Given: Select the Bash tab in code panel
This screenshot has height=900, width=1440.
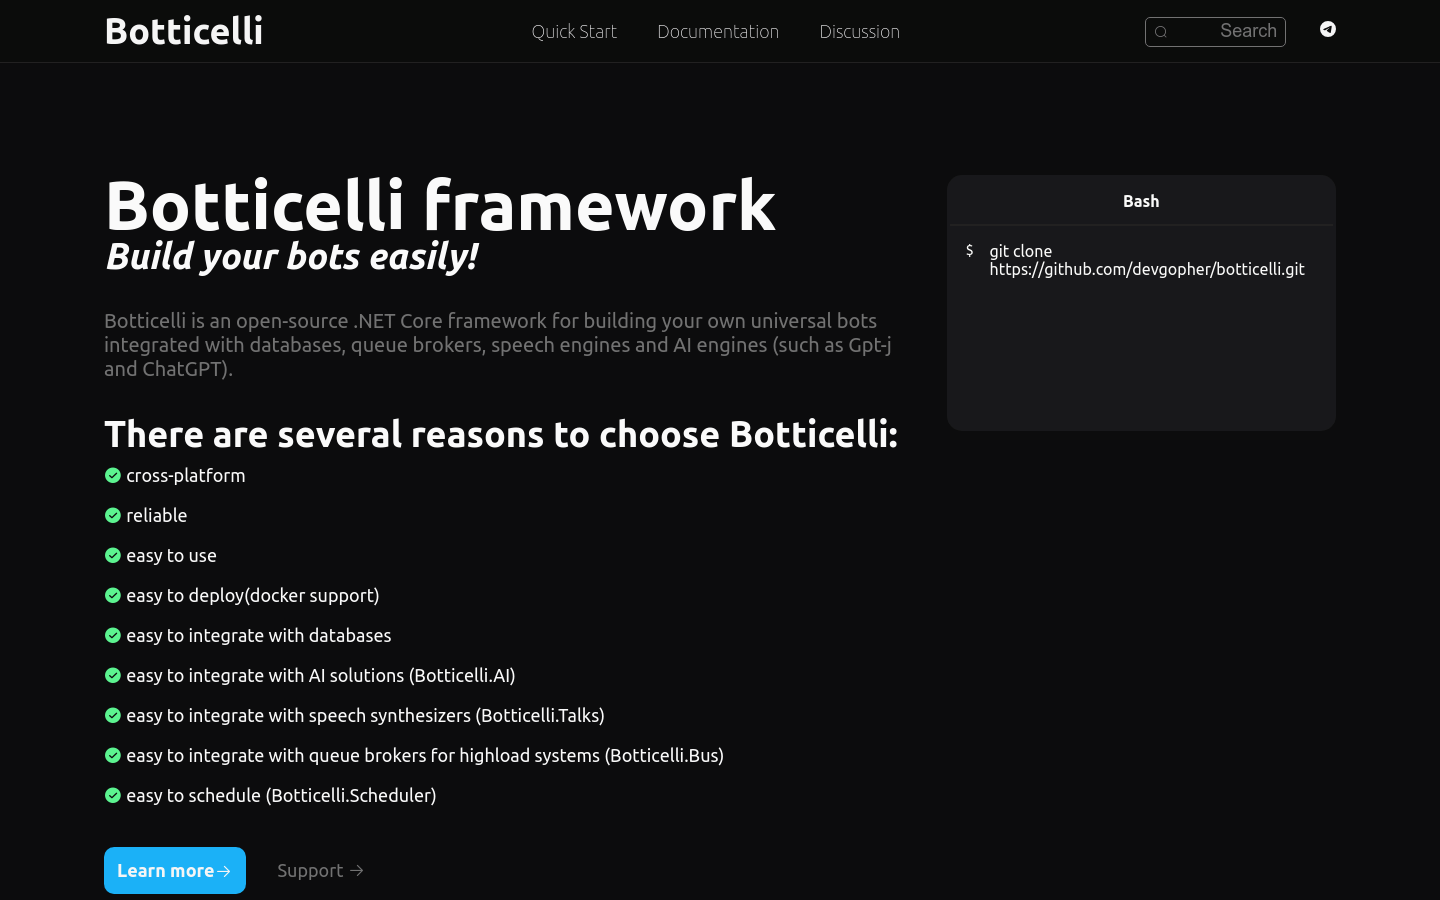Looking at the screenshot, I should [x=1141, y=201].
